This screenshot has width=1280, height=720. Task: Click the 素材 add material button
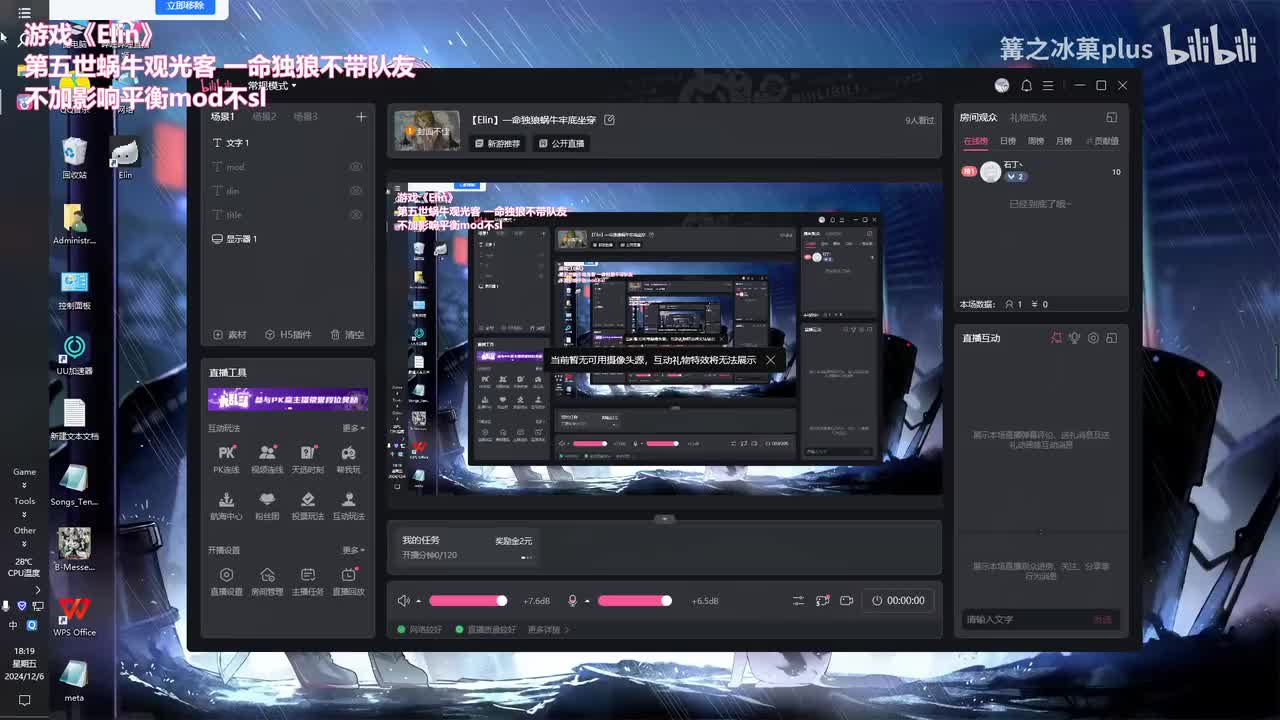pyautogui.click(x=230, y=335)
